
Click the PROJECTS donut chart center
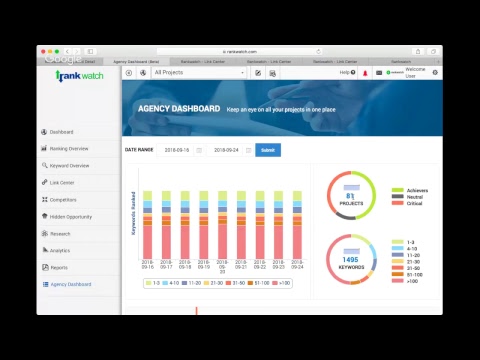[x=351, y=196]
